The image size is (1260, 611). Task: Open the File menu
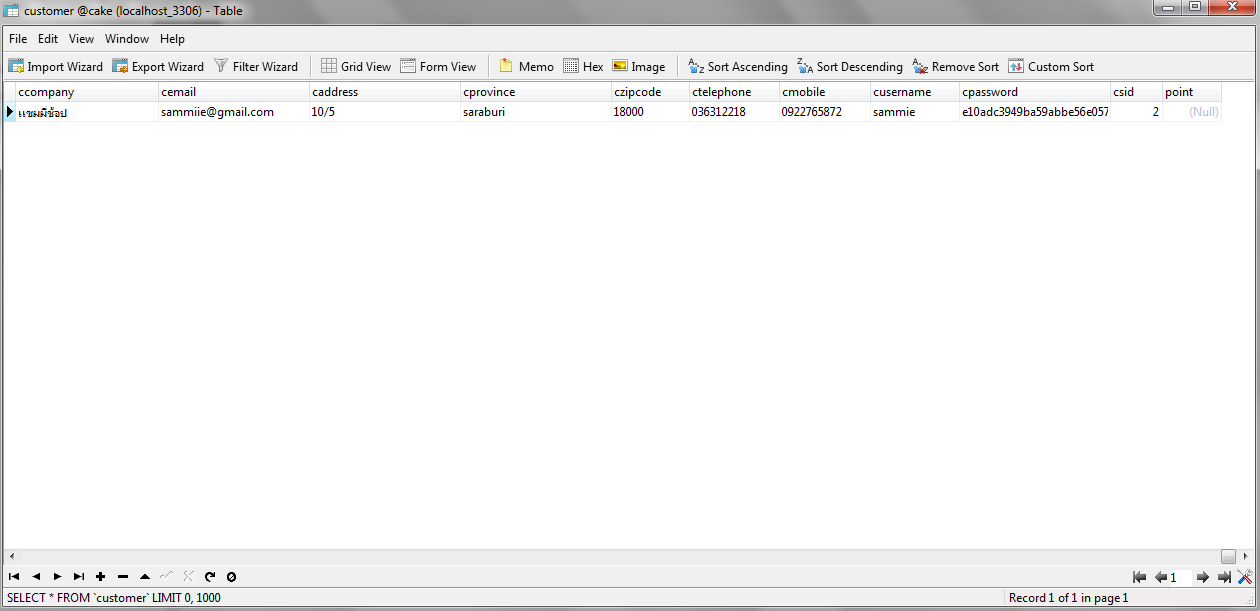(18, 39)
